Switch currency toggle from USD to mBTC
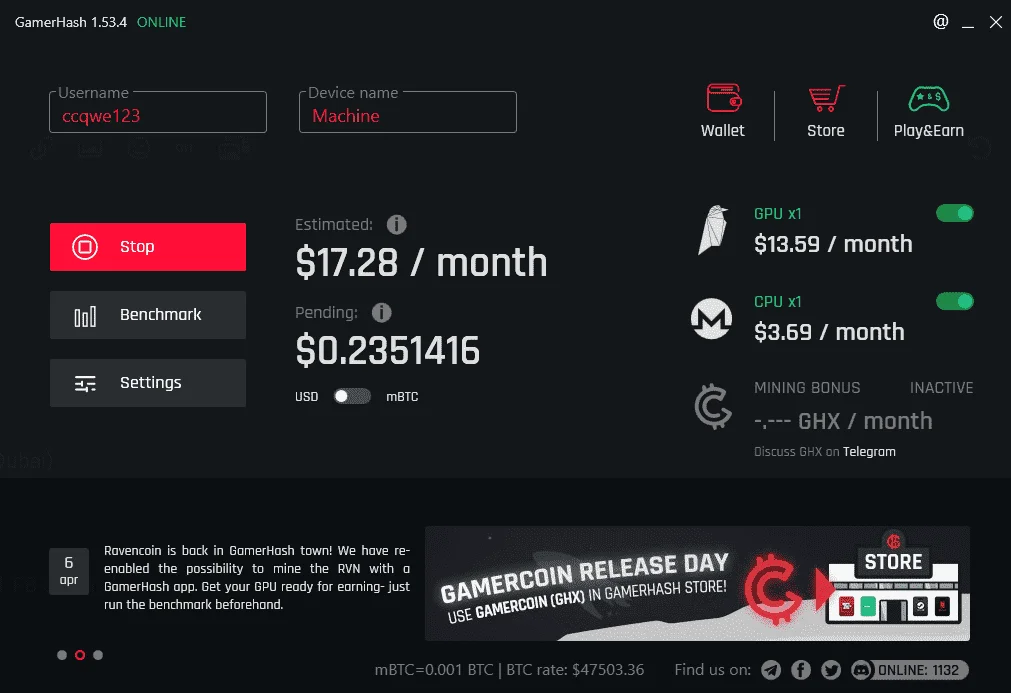 tap(352, 396)
